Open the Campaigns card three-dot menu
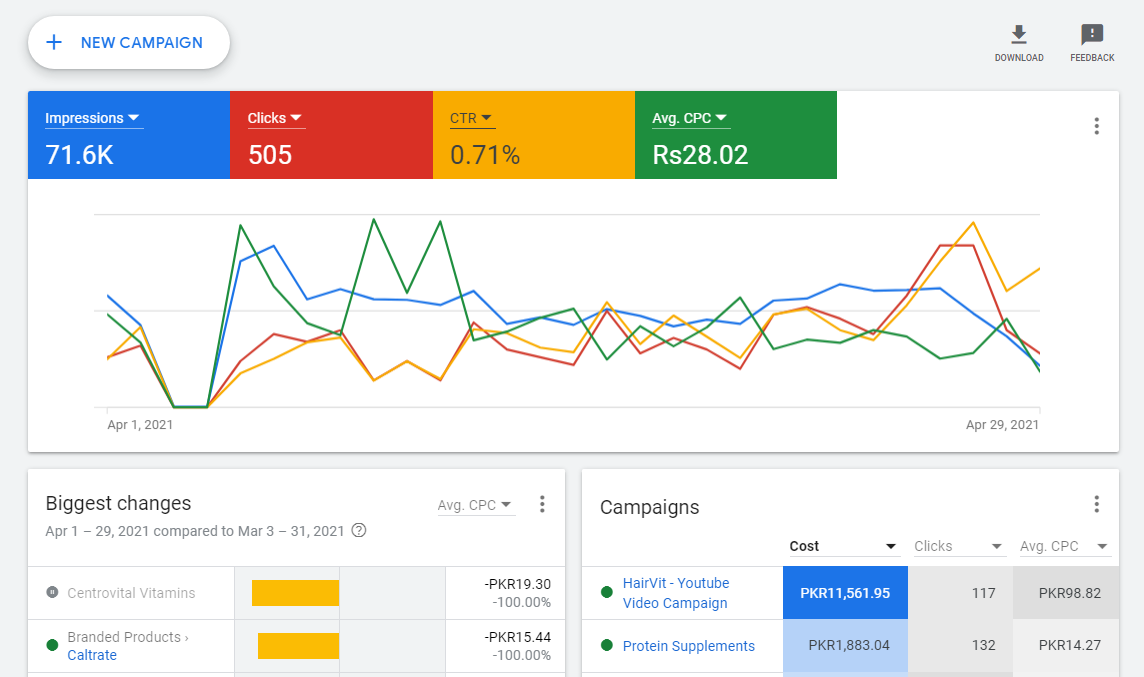The width and height of the screenshot is (1144, 677). click(x=1096, y=504)
